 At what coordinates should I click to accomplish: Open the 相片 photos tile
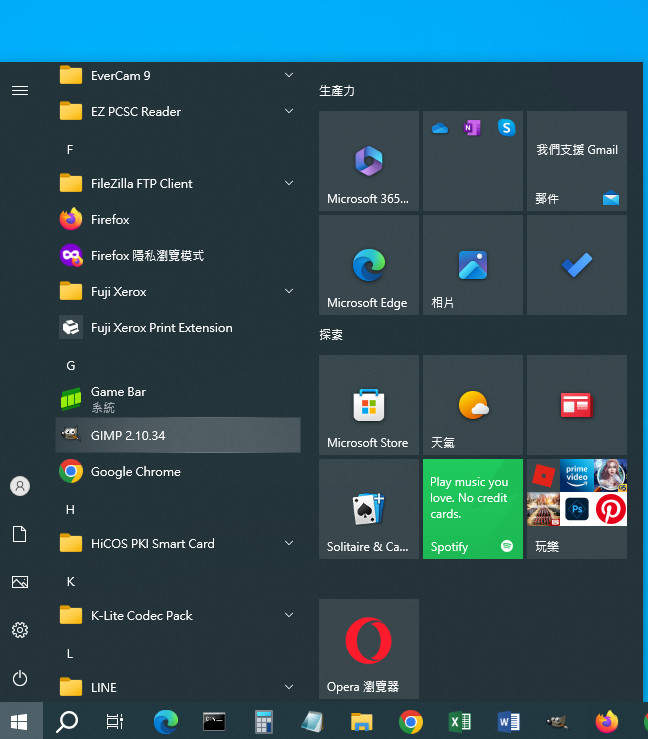(x=473, y=265)
